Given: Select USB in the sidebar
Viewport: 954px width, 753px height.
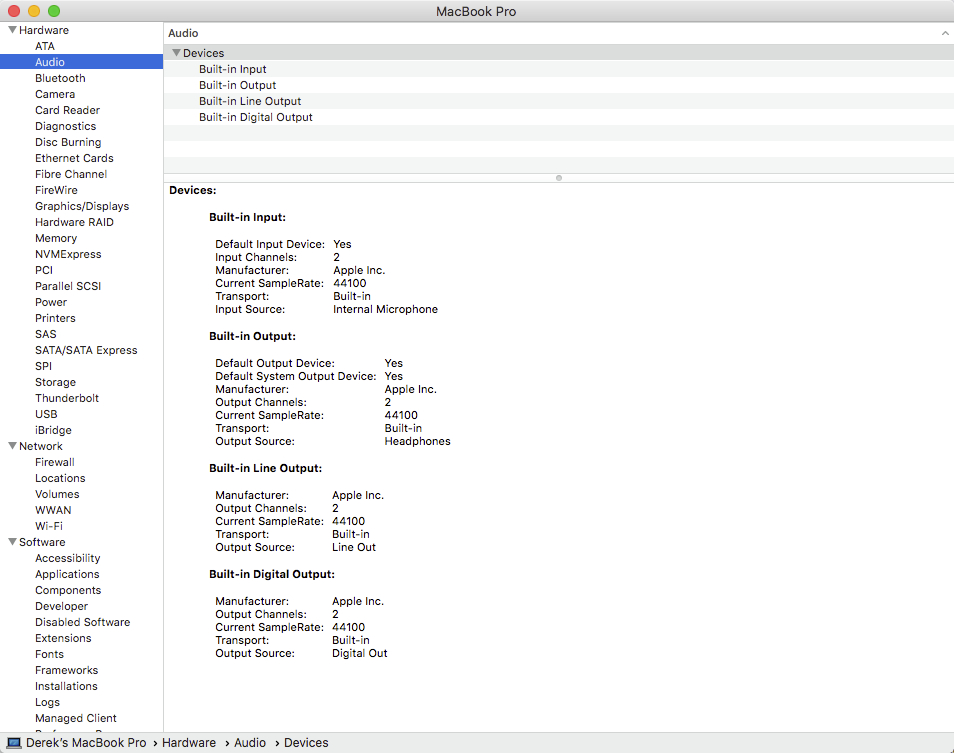Looking at the screenshot, I should [46, 414].
